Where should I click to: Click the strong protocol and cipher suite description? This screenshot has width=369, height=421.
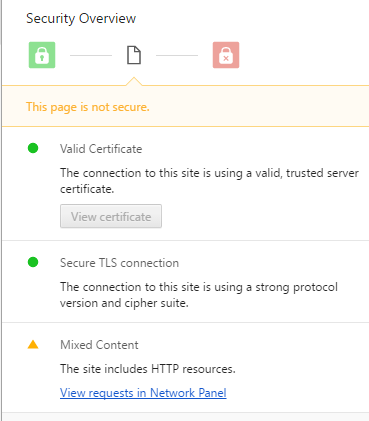pyautogui.click(x=199, y=295)
